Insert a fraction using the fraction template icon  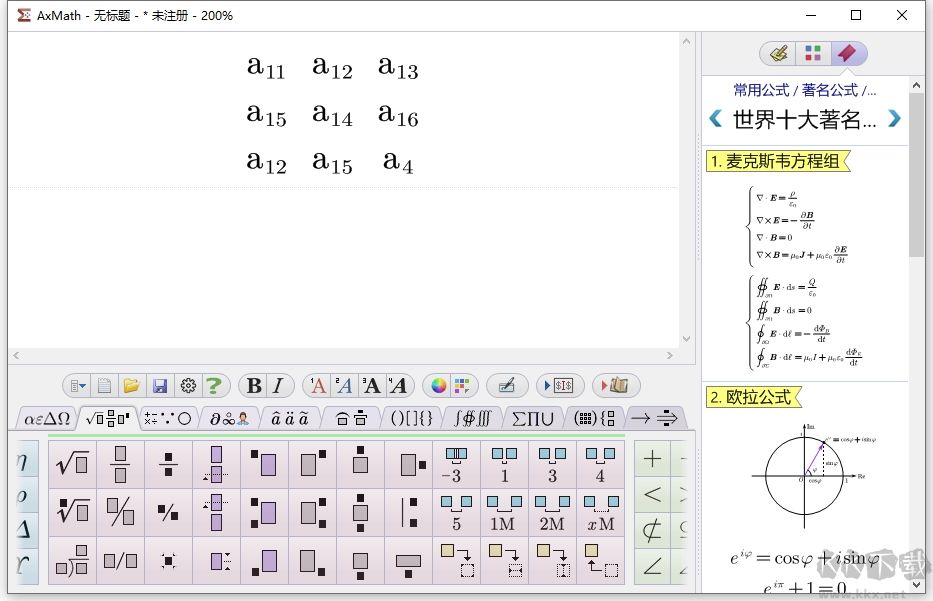point(121,462)
